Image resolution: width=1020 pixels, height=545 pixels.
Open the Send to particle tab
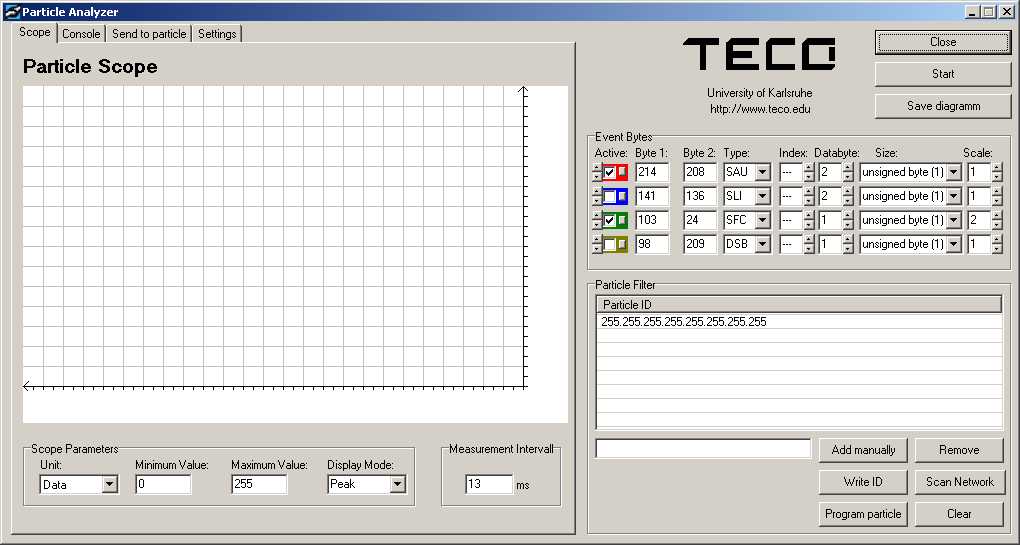[x=149, y=34]
